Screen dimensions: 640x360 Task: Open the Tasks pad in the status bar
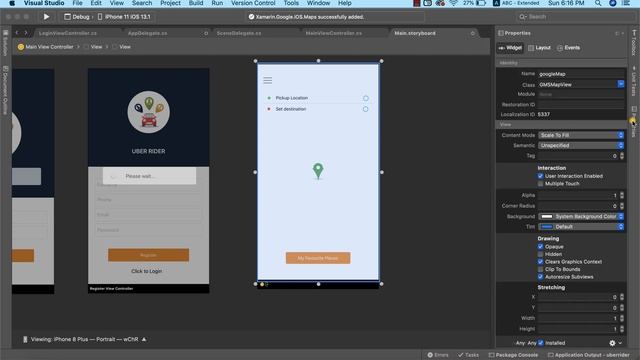pos(468,355)
